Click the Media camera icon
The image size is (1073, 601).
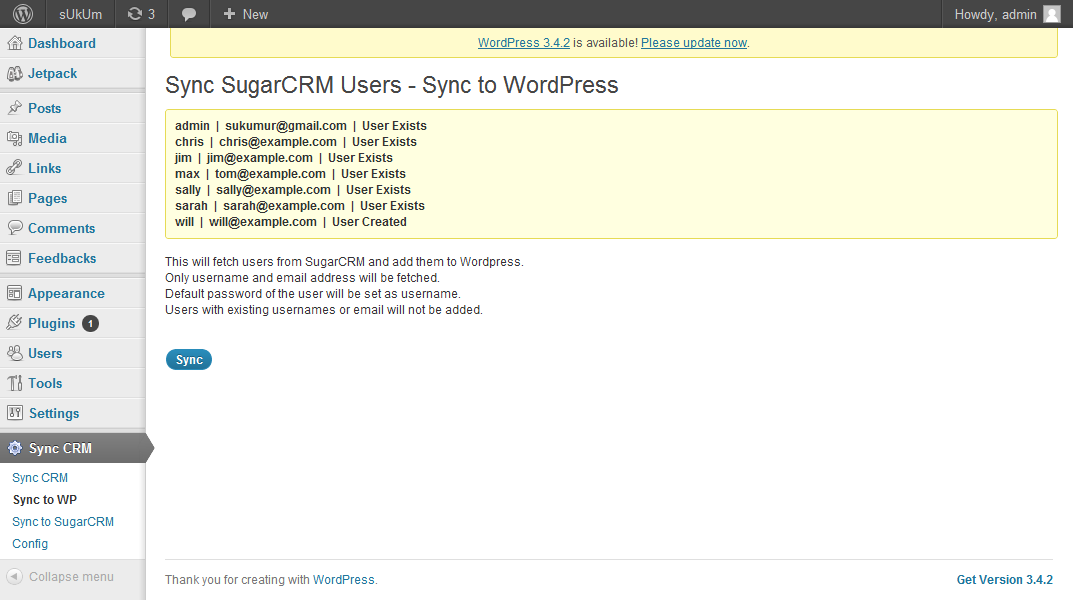14,138
